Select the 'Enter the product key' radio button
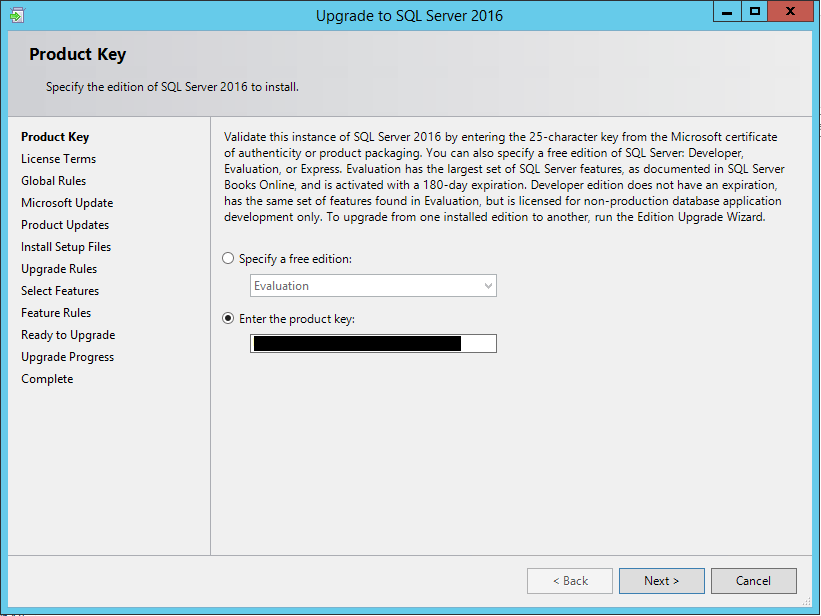Screen dimensions: 821x616 pyautogui.click(x=228, y=318)
